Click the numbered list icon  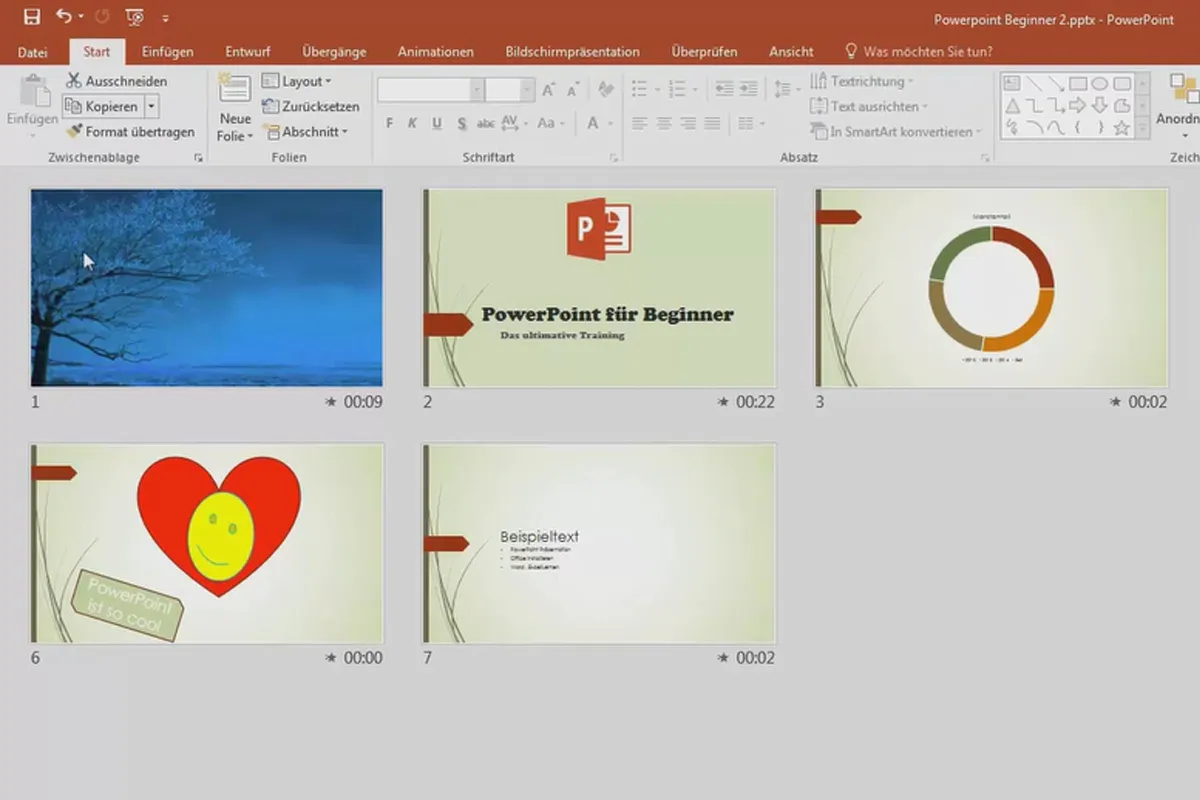pyautogui.click(x=677, y=90)
